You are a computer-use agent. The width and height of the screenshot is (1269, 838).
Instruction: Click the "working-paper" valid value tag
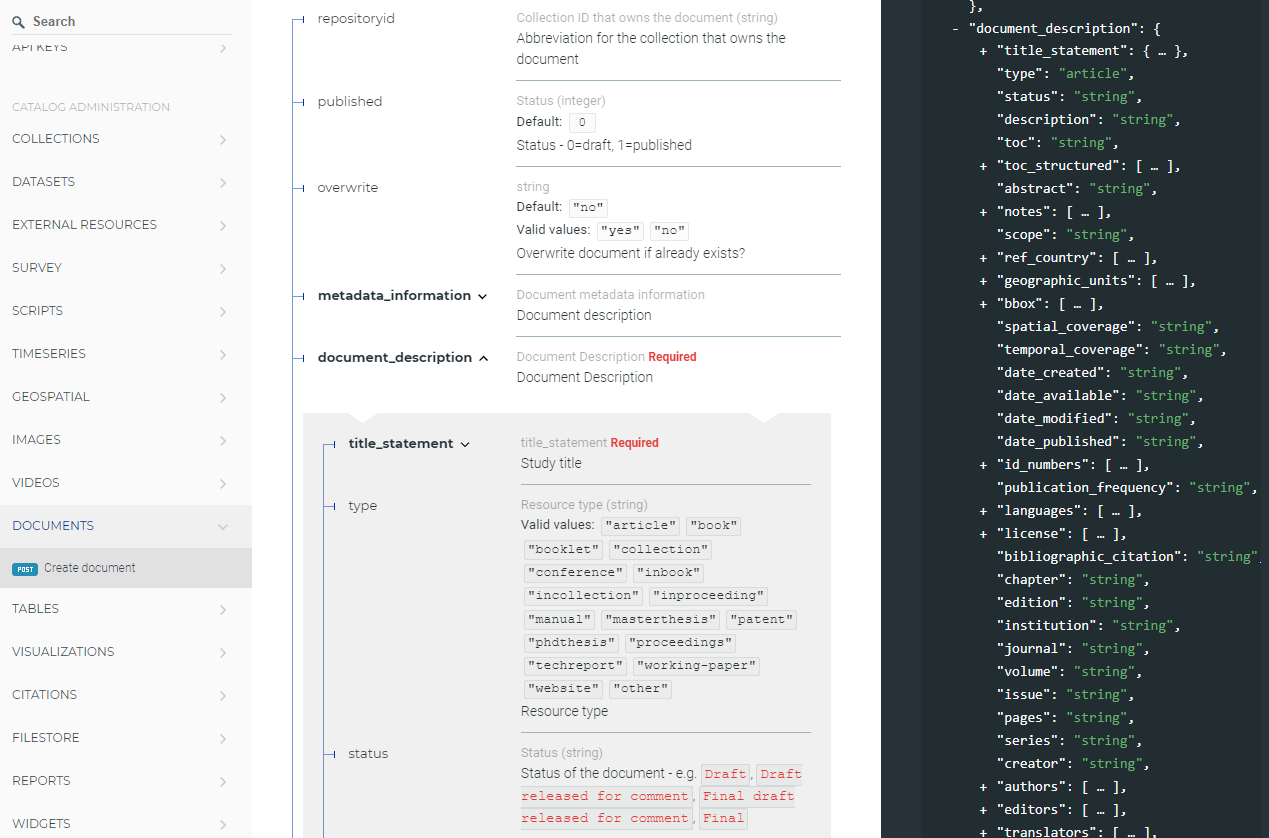tap(696, 666)
